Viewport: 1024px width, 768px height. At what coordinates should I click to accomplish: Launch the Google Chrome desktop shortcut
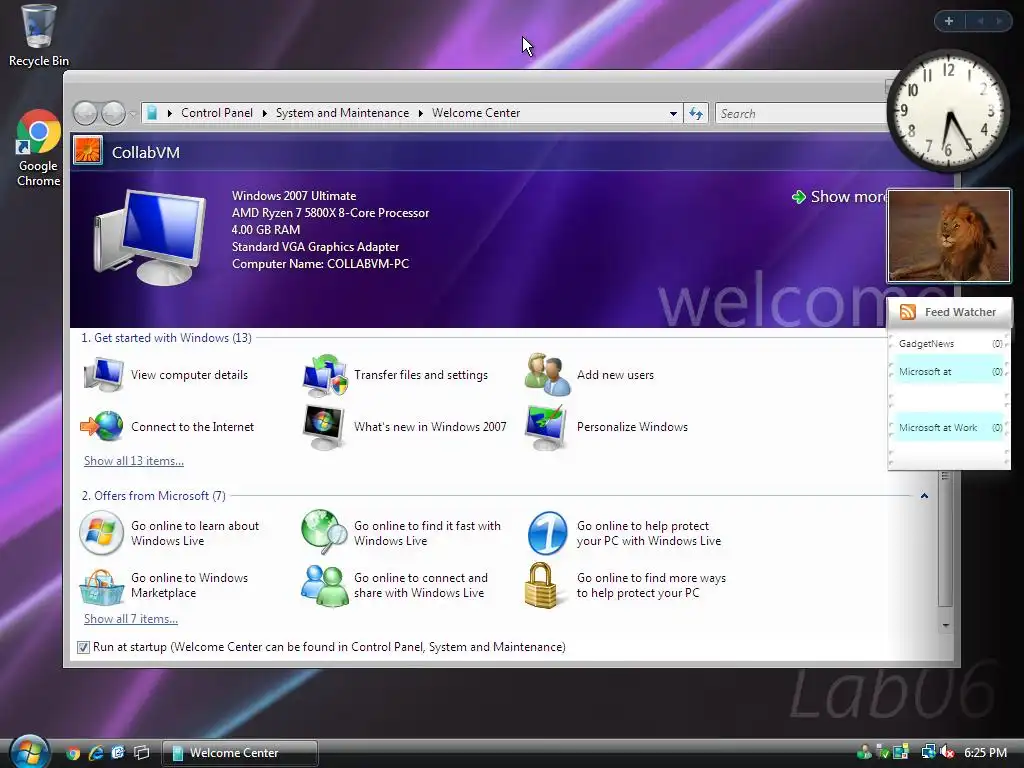pos(38,149)
